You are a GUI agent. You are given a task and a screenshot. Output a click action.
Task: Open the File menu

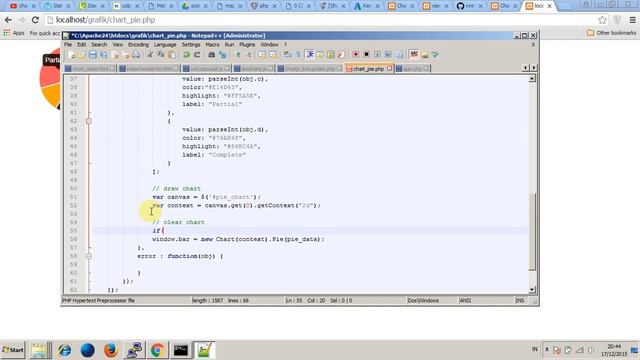click(x=68, y=44)
